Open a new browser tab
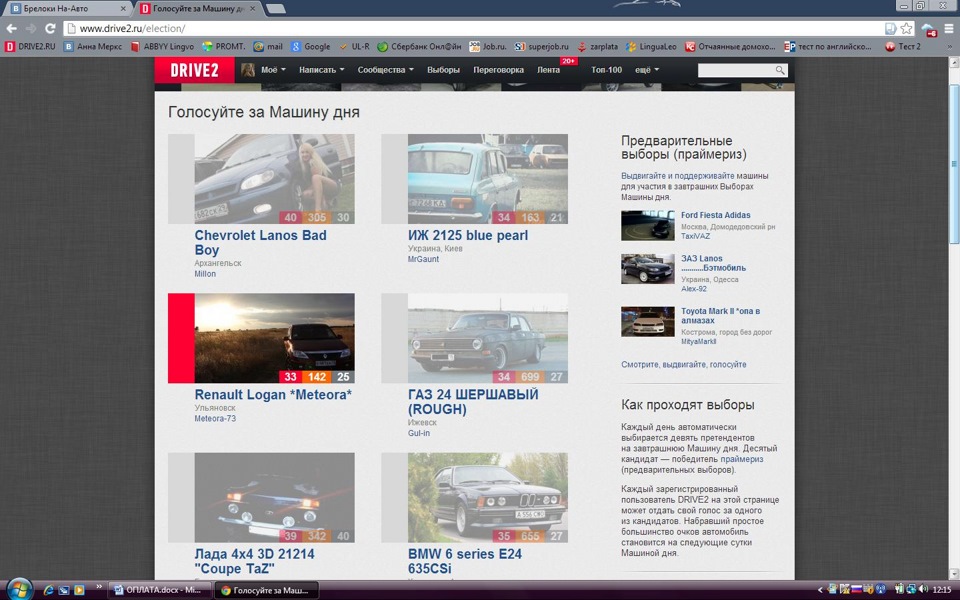The width and height of the screenshot is (960, 600). click(x=276, y=9)
